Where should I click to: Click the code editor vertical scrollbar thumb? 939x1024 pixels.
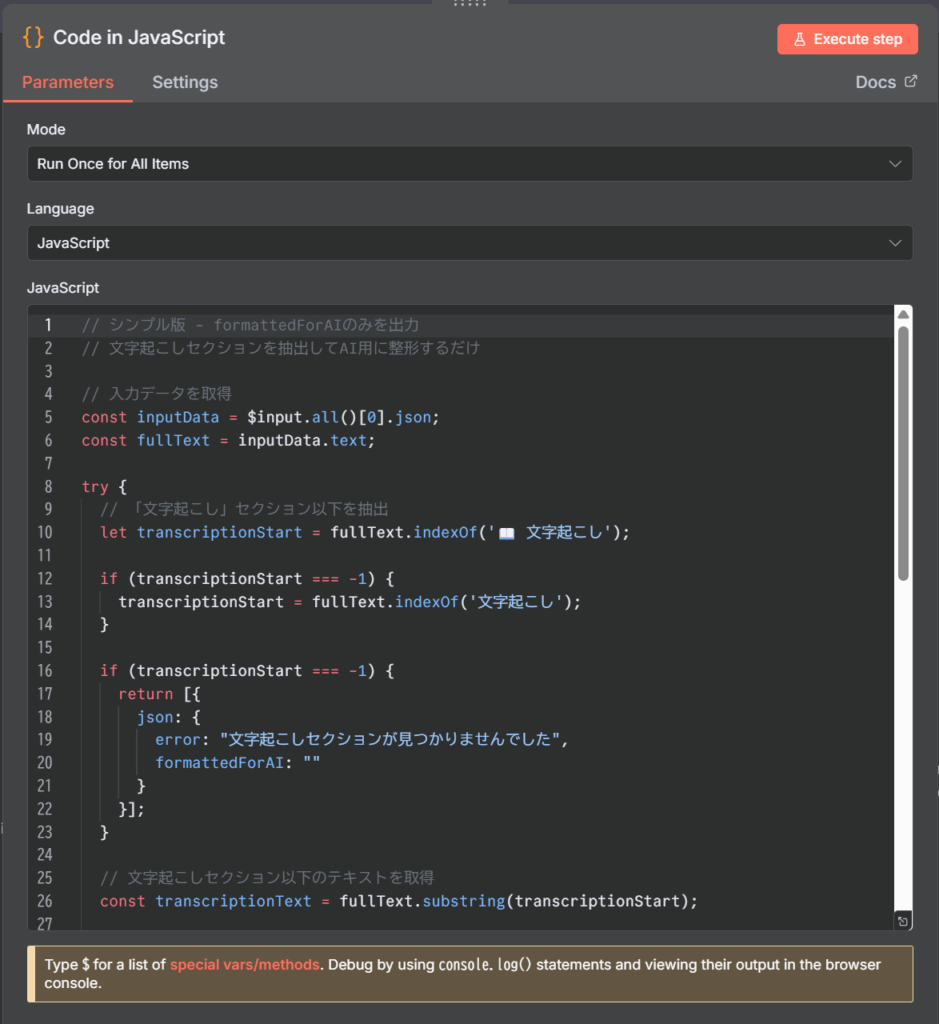[903, 450]
